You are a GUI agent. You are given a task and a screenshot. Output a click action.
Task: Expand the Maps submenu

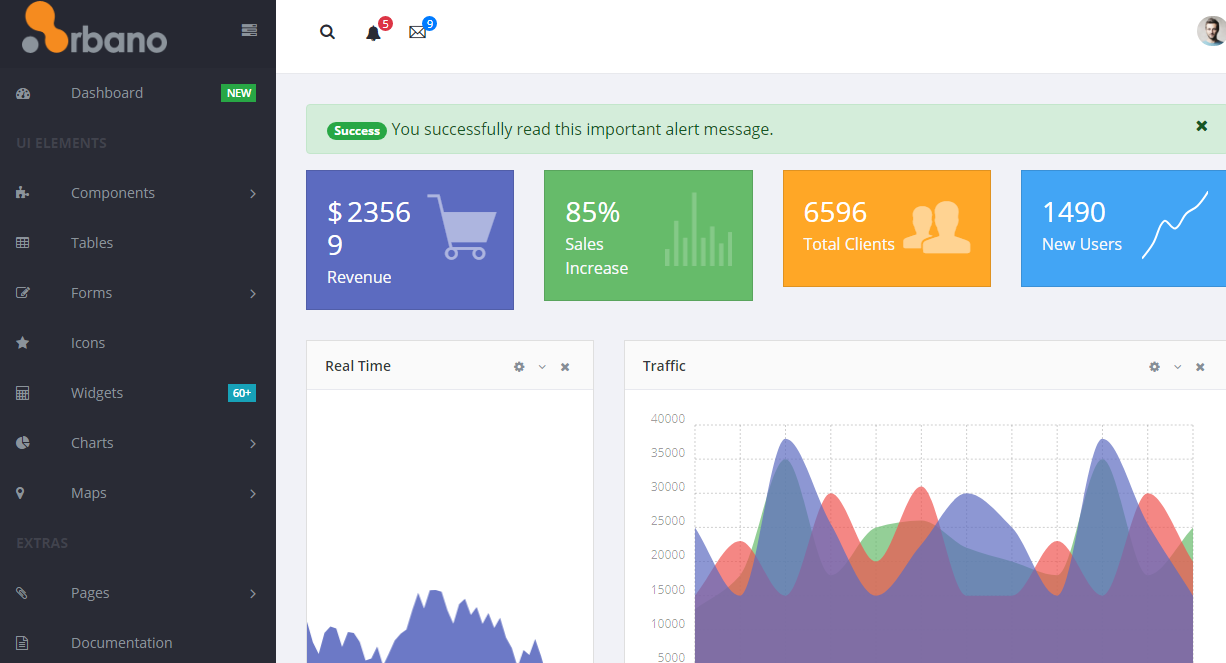(x=88, y=492)
